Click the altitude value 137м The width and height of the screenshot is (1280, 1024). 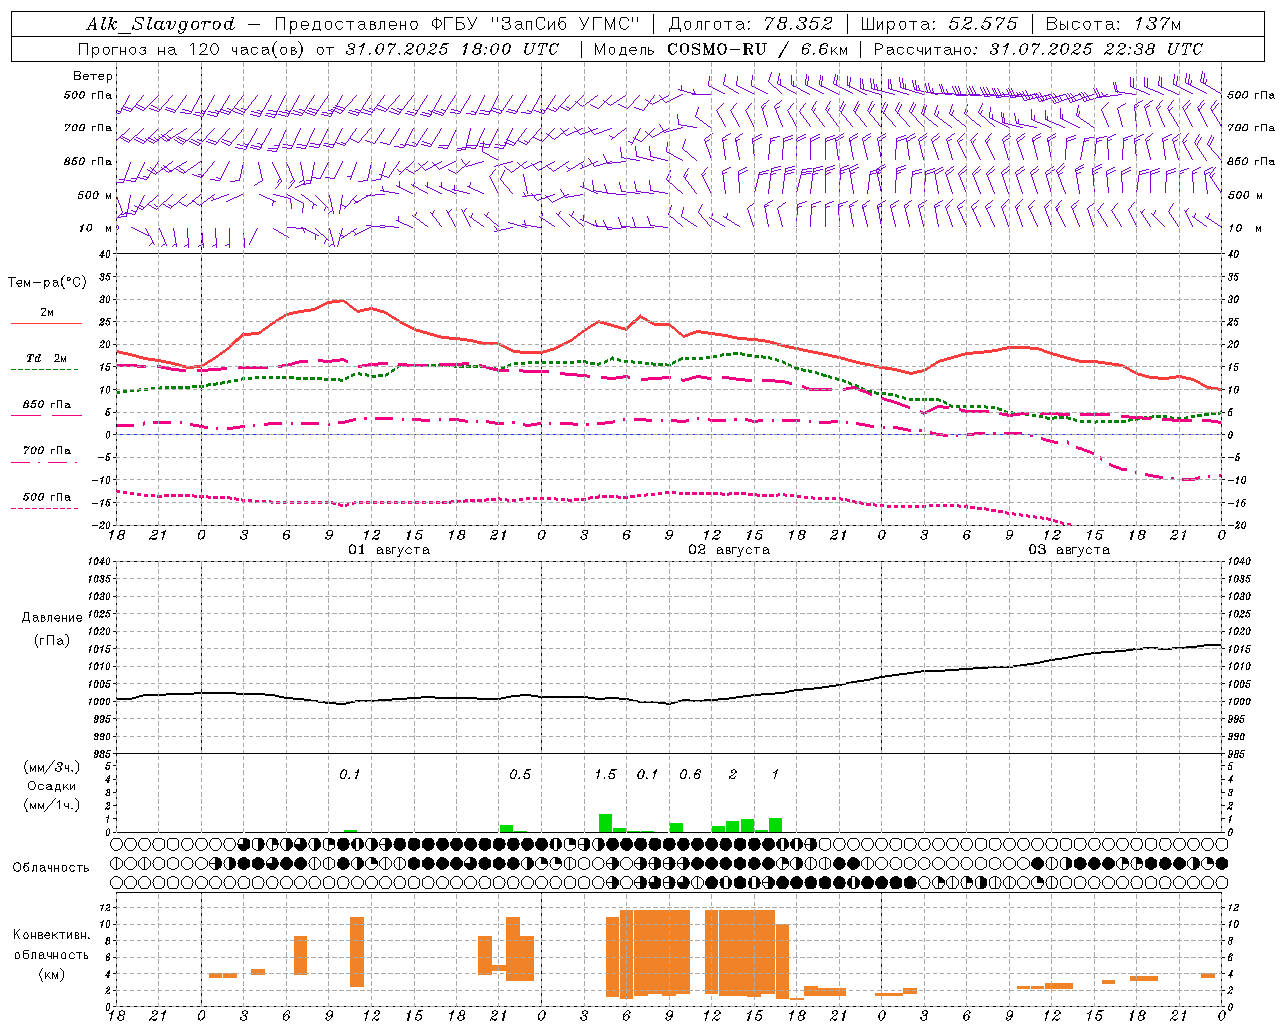[1159, 24]
